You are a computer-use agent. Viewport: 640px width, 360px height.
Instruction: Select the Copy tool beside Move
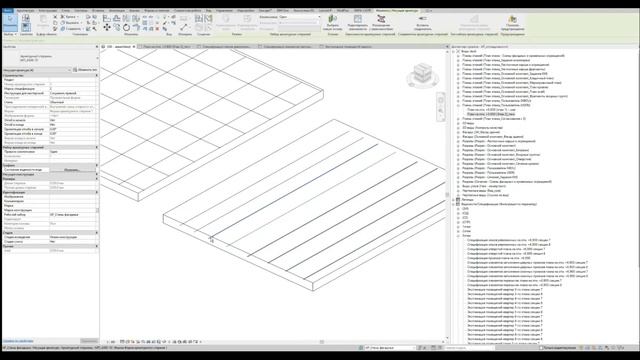coord(117,27)
